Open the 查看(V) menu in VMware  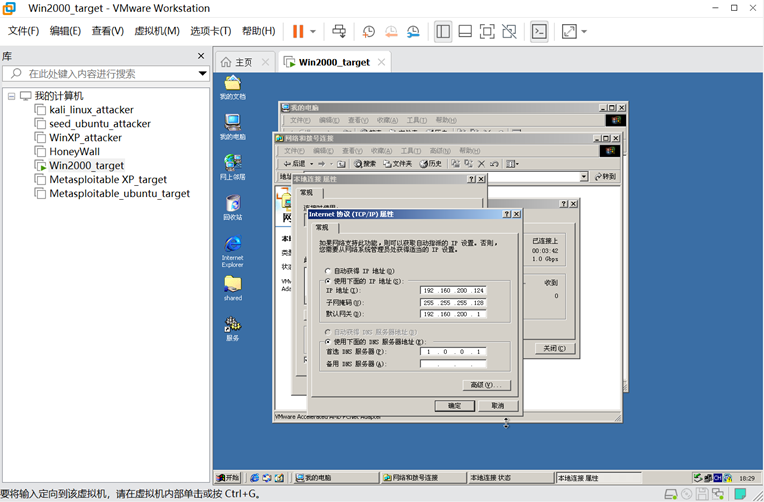(x=108, y=31)
